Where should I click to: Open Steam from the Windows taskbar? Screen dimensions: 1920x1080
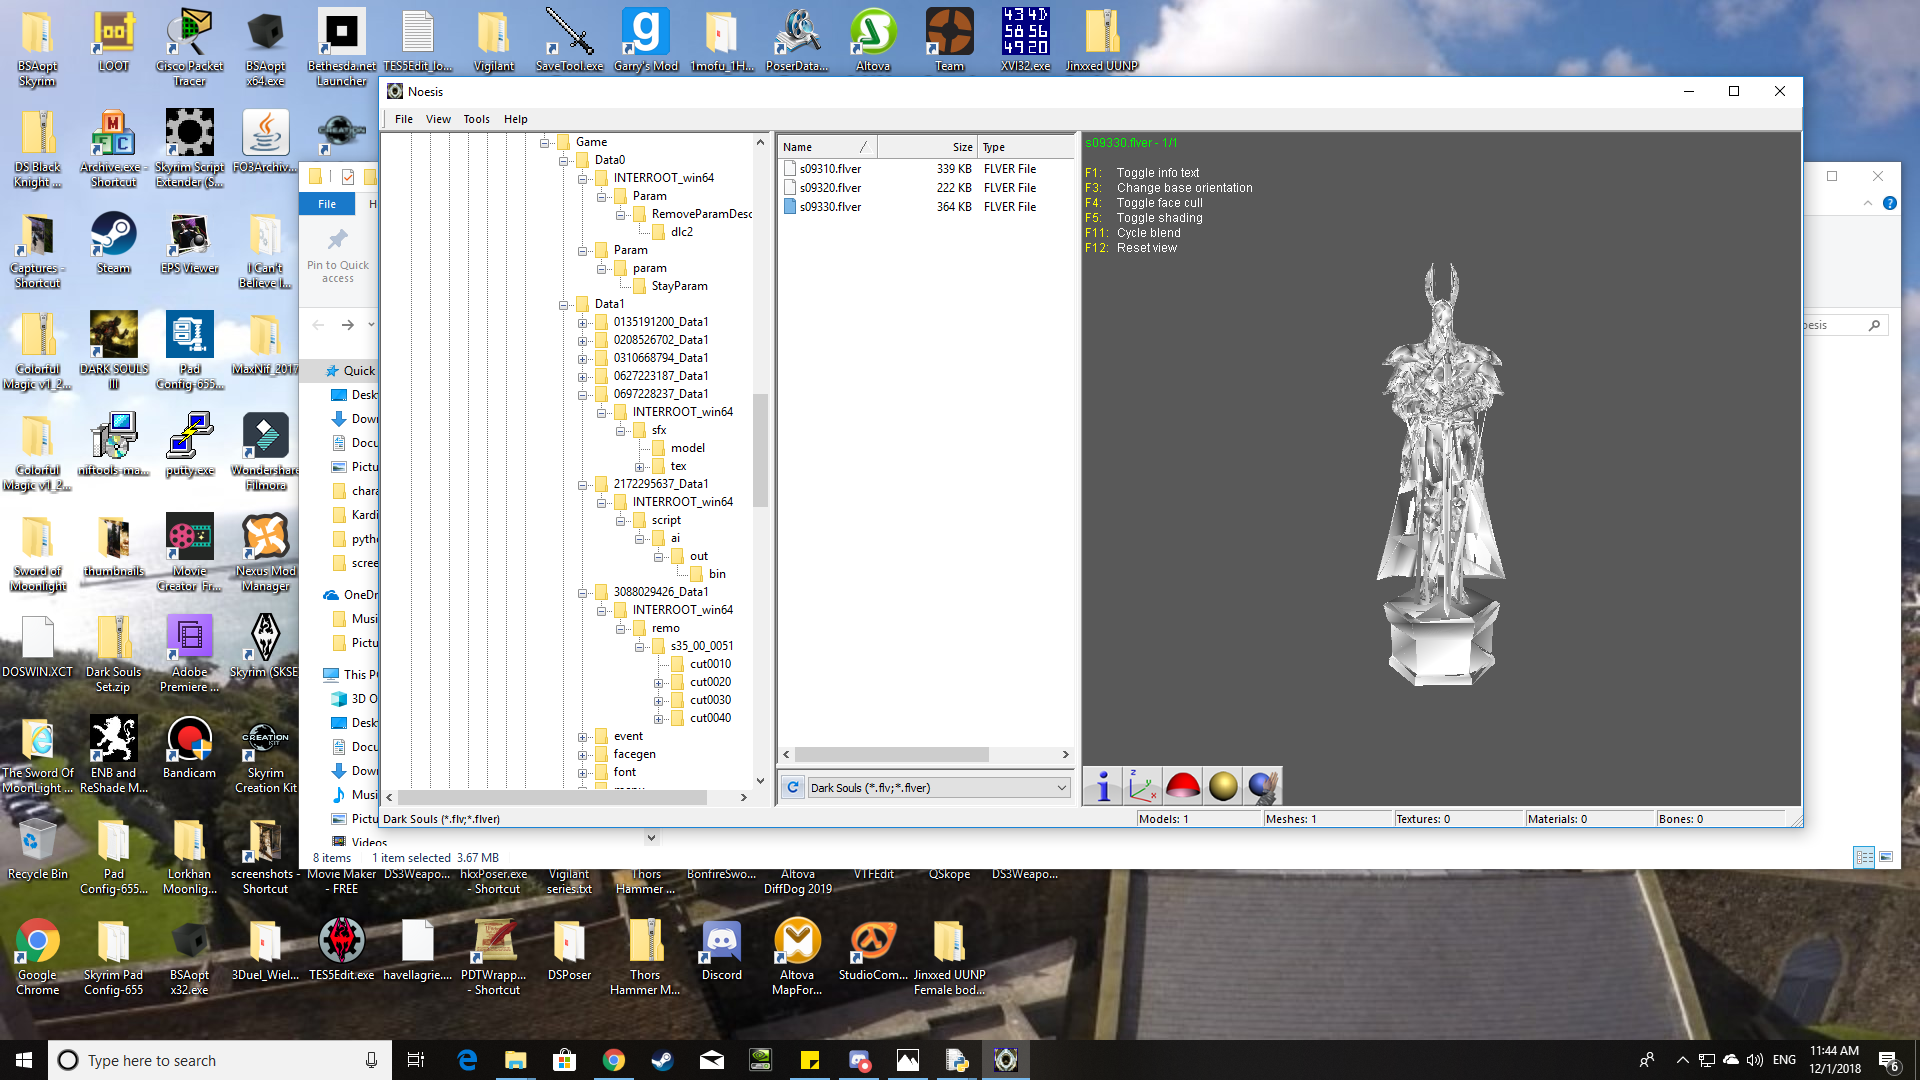[x=662, y=1060]
